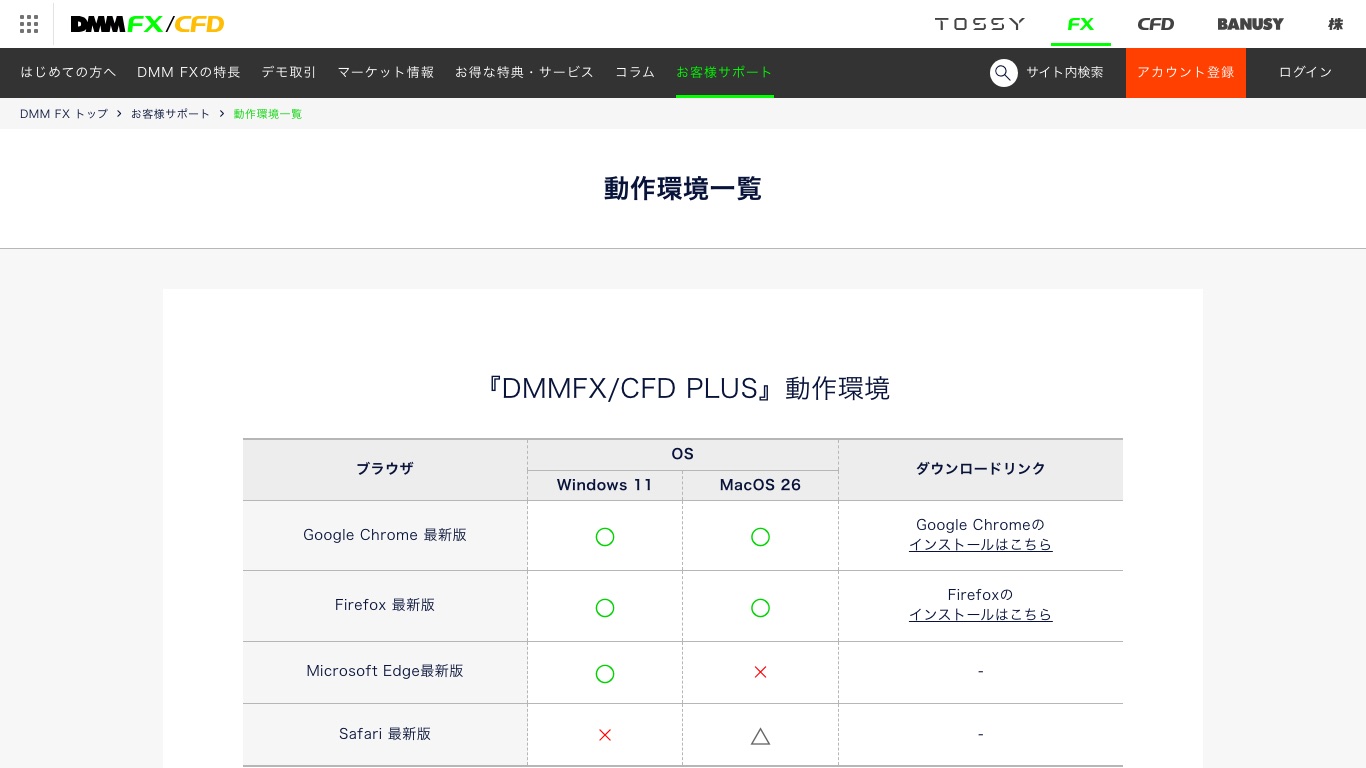This screenshot has width=1366, height=768.
Task: Open the BANUSY tab
Action: tap(1250, 24)
